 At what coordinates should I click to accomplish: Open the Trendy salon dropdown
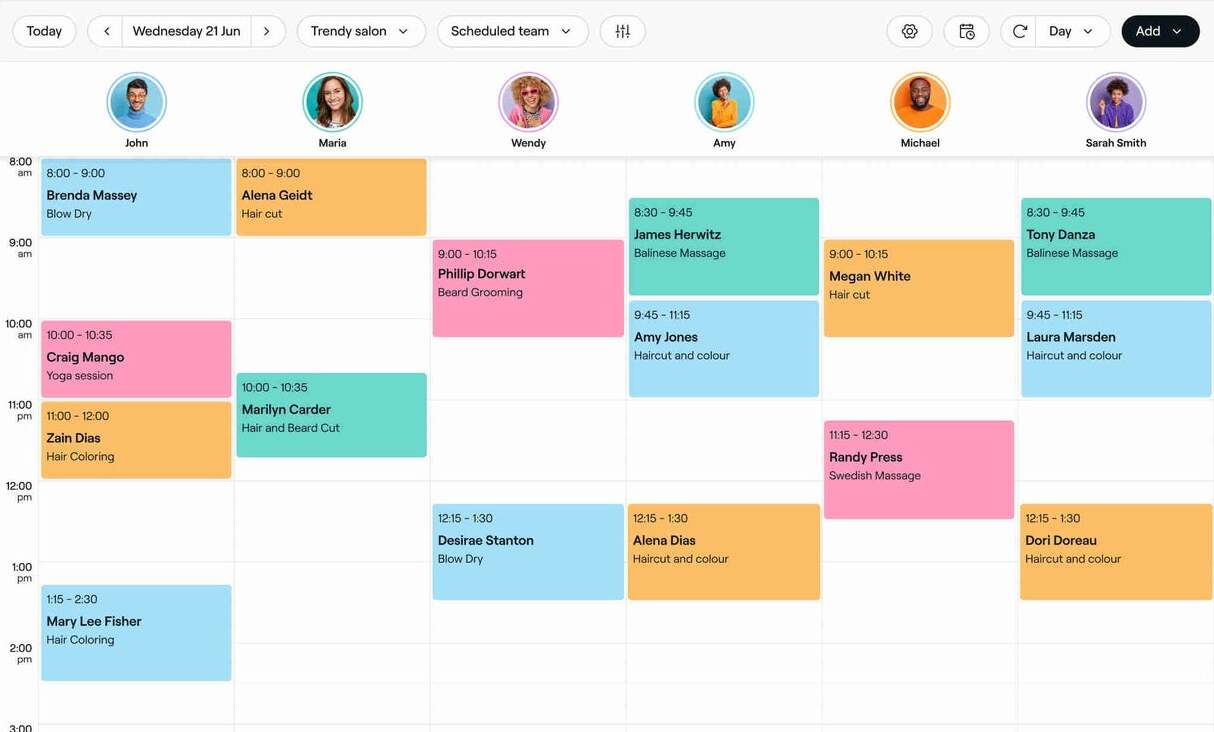[x=360, y=29]
